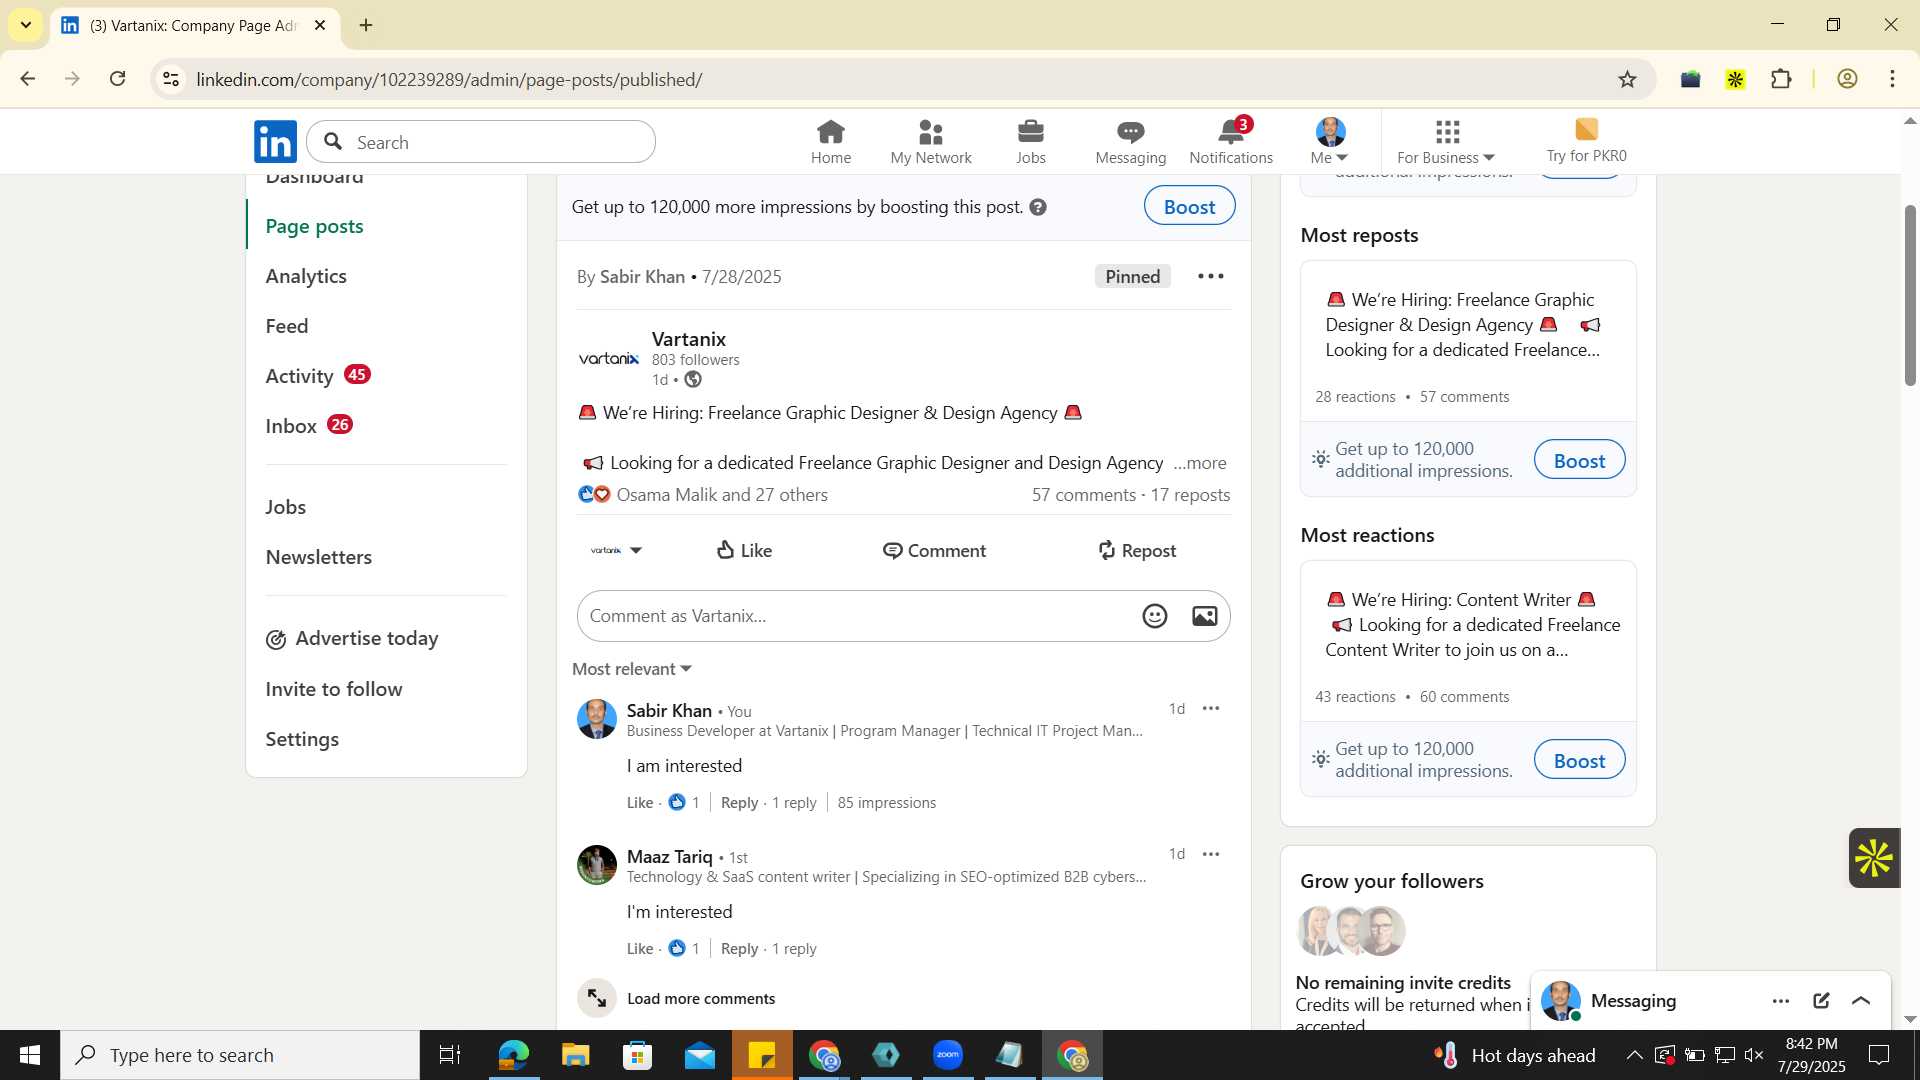Click the LinkedIn logo
The image size is (1920, 1080).
275,142
